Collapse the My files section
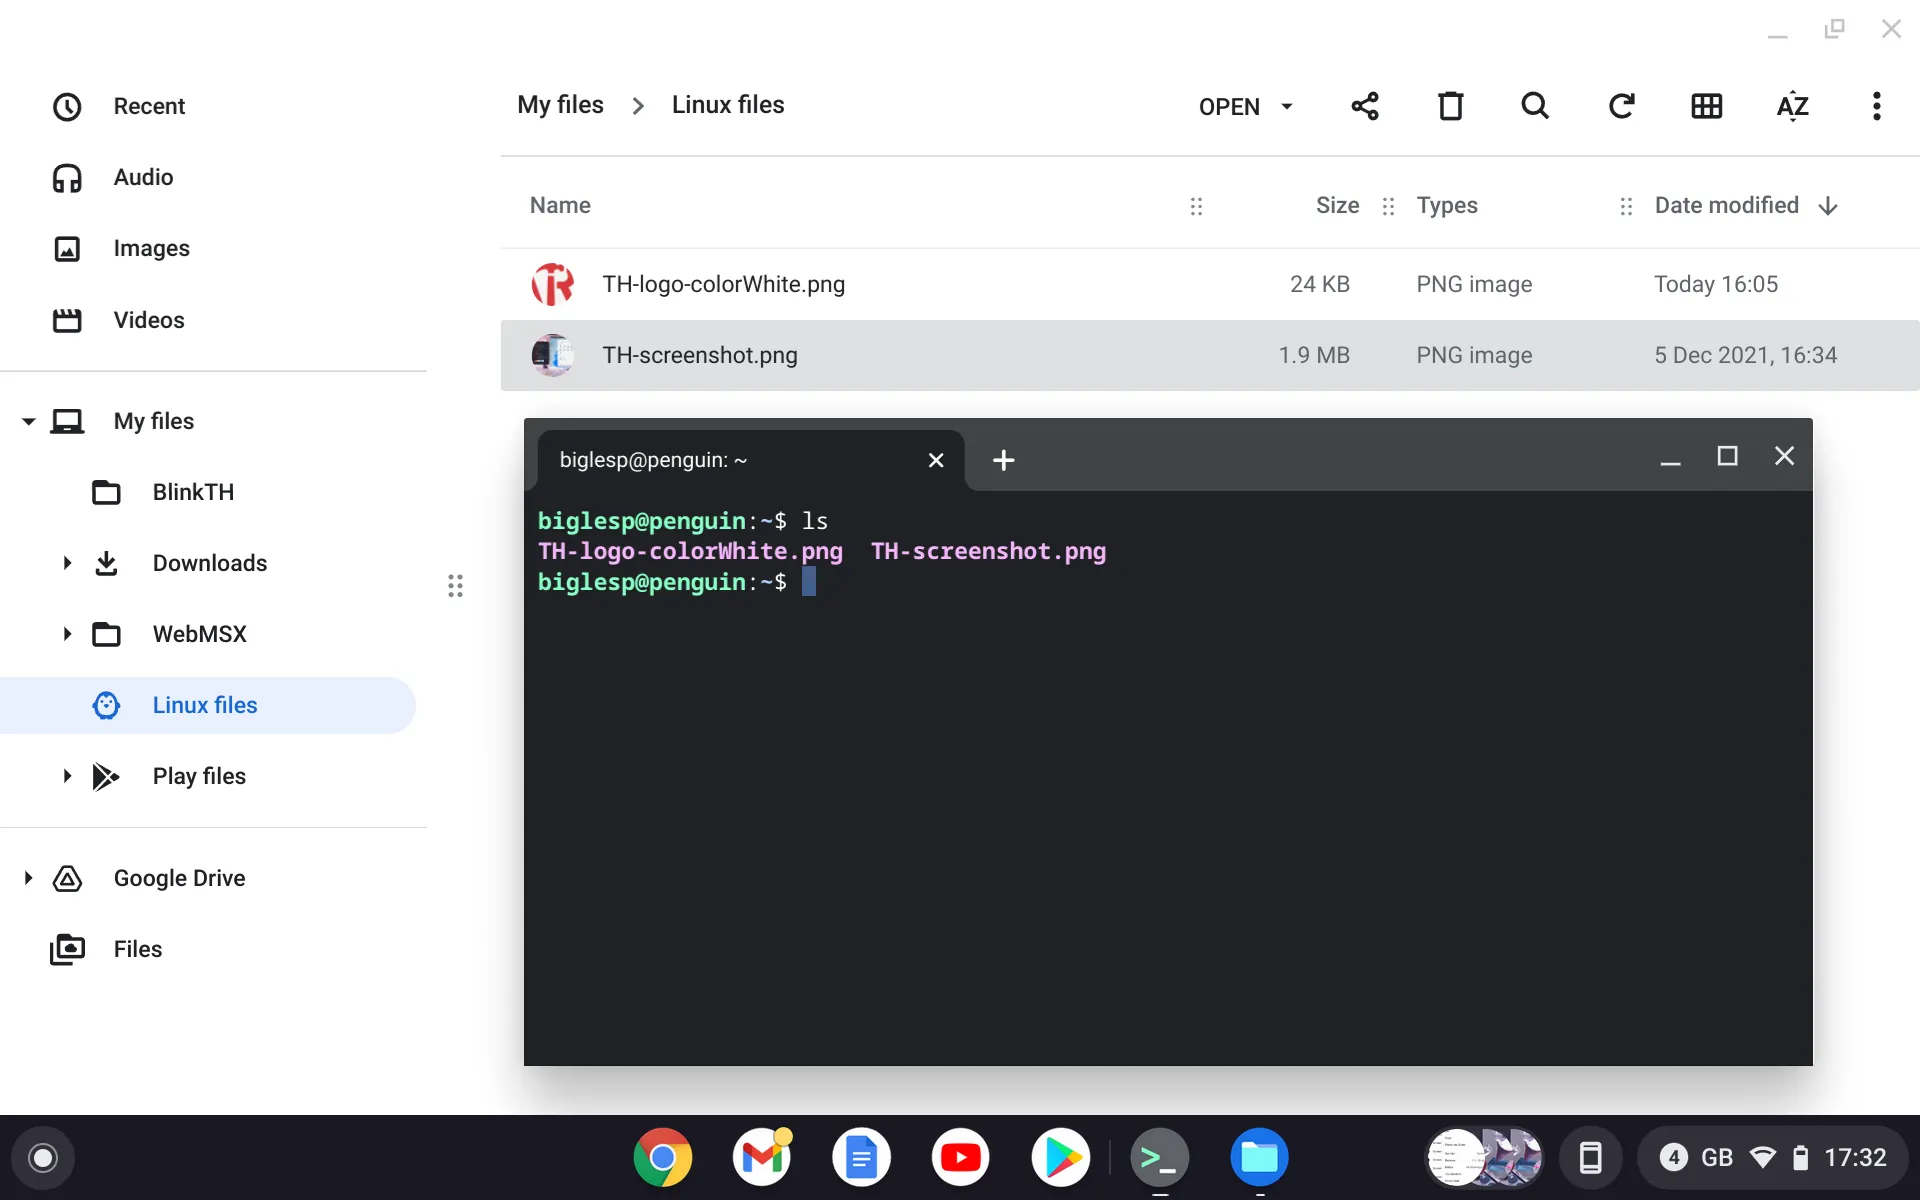The height and width of the screenshot is (1200, 1920). coord(28,421)
